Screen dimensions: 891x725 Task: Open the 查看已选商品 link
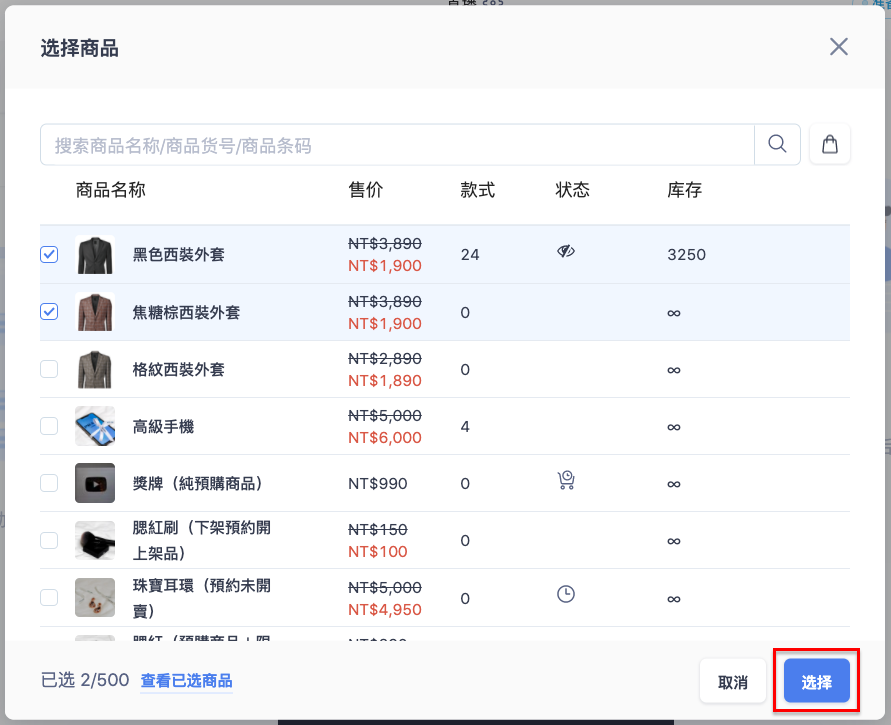click(x=186, y=680)
